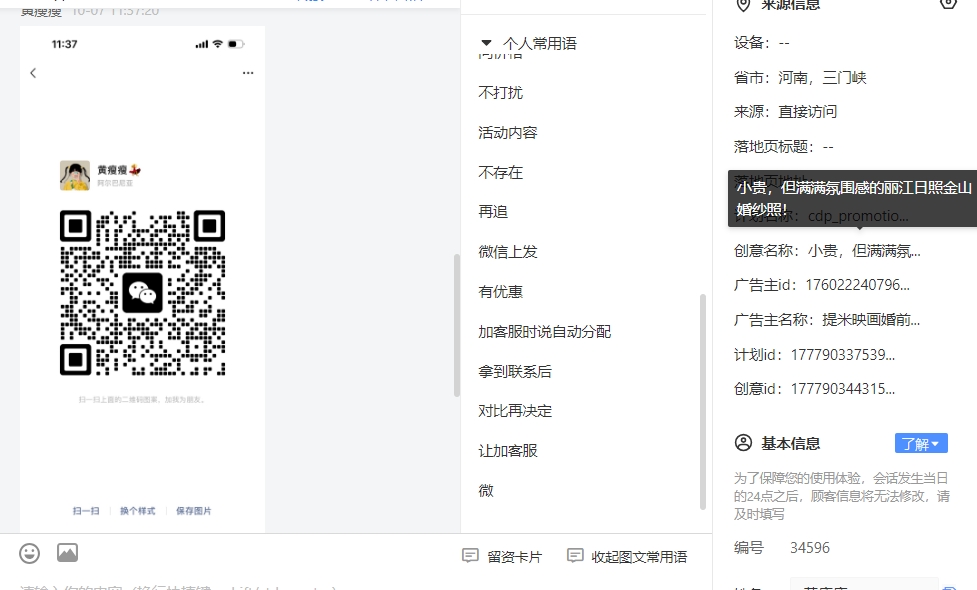Click the 来源：直接访问 text
The height and width of the screenshot is (590, 977).
785,112
